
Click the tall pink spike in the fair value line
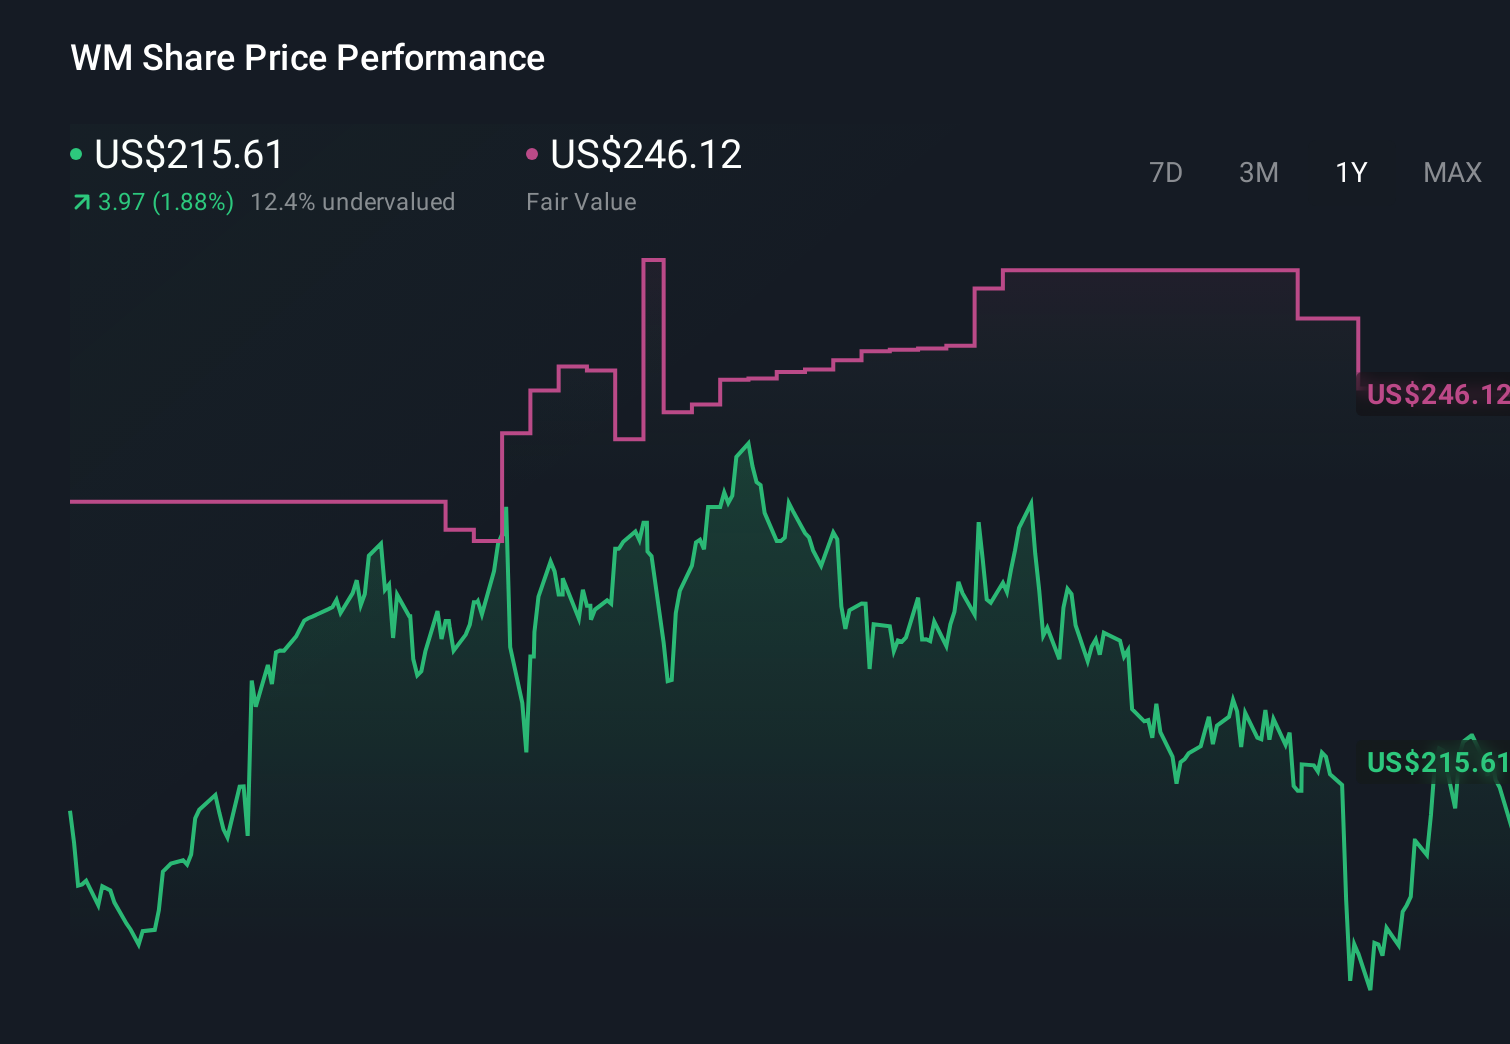coord(655,300)
